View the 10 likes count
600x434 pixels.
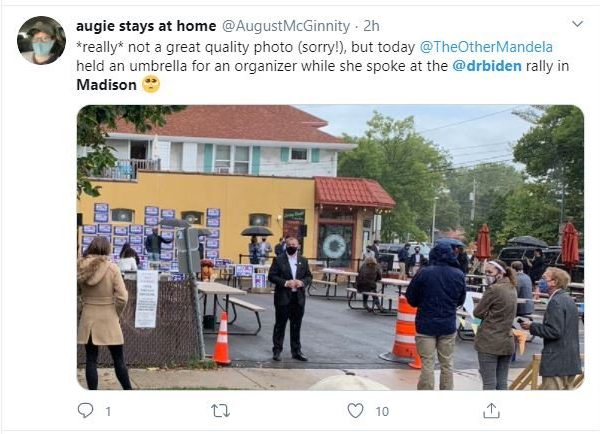tap(382, 411)
